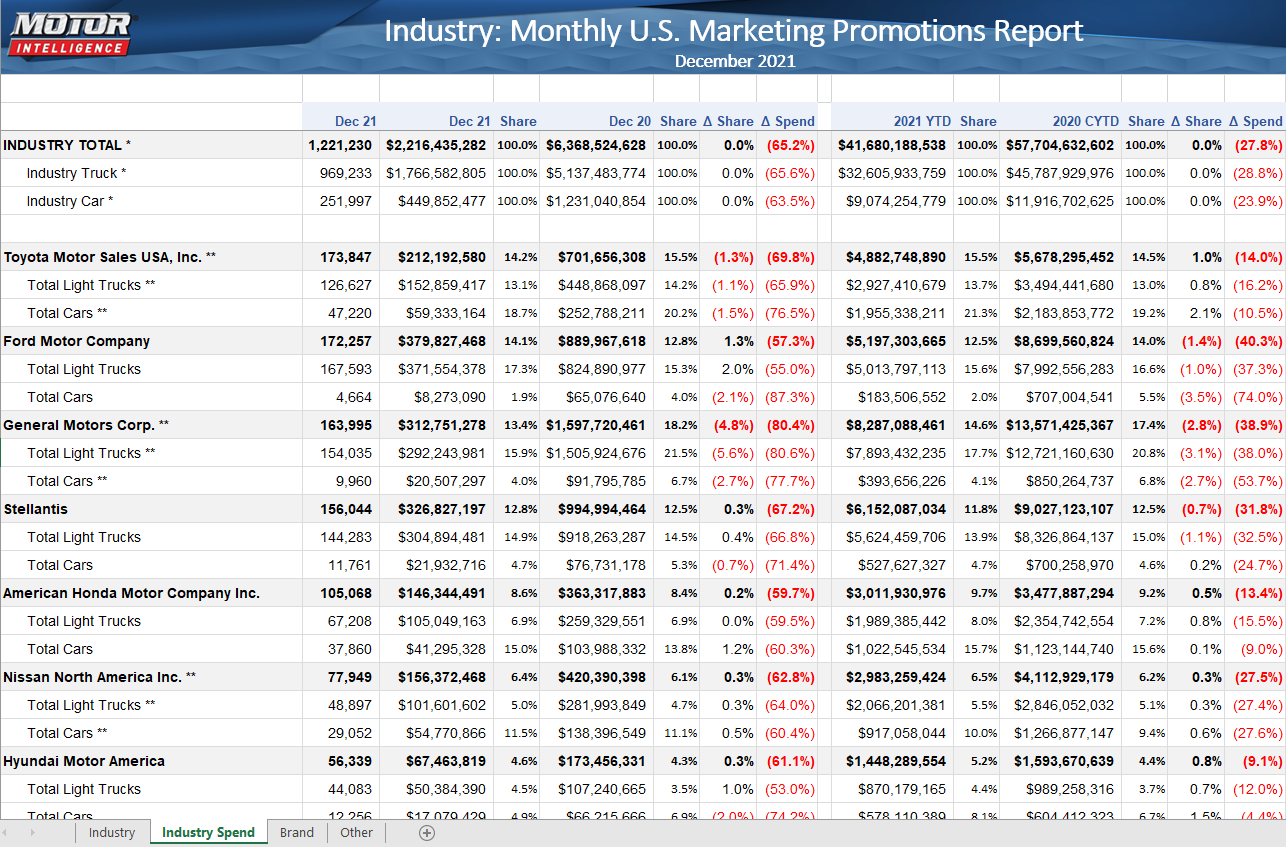Open the Brand sheet tab
This screenshot has width=1286, height=847.
(x=296, y=832)
